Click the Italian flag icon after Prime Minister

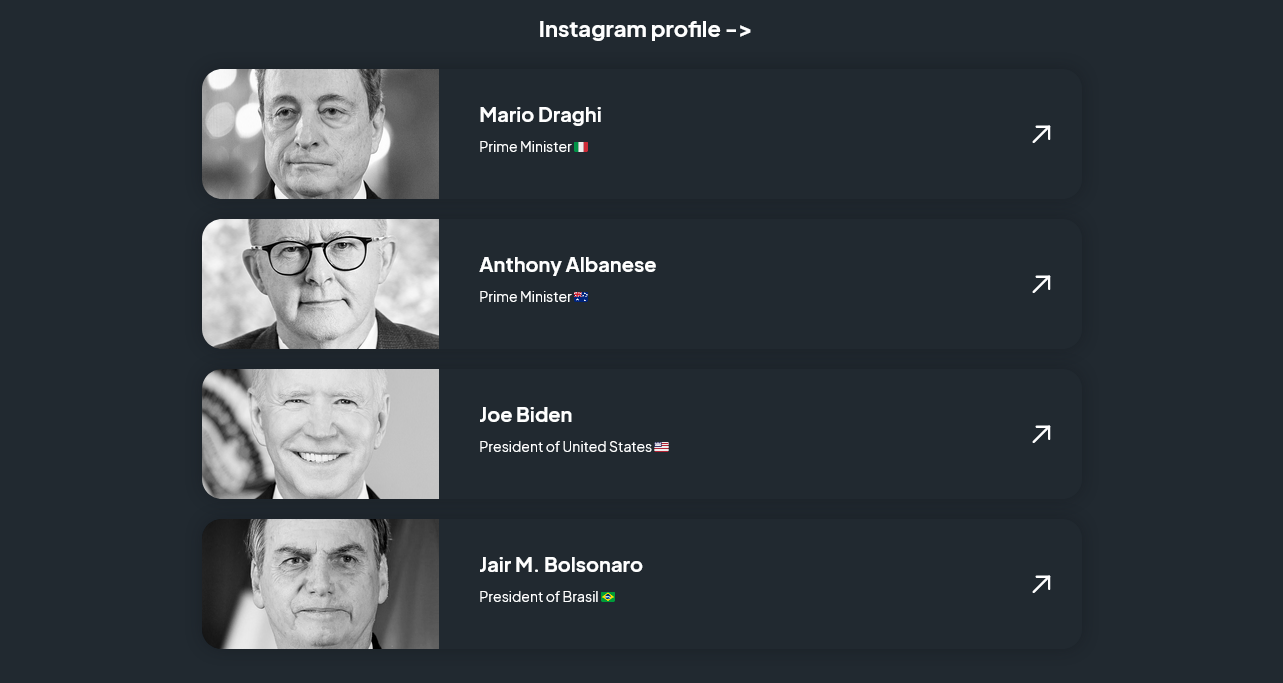[581, 147]
